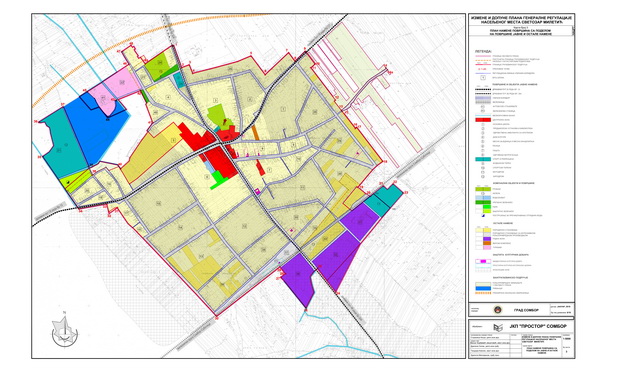Select the teal swatch in the legend
Screen dimensions: 620x372
pyautogui.click(x=483, y=159)
